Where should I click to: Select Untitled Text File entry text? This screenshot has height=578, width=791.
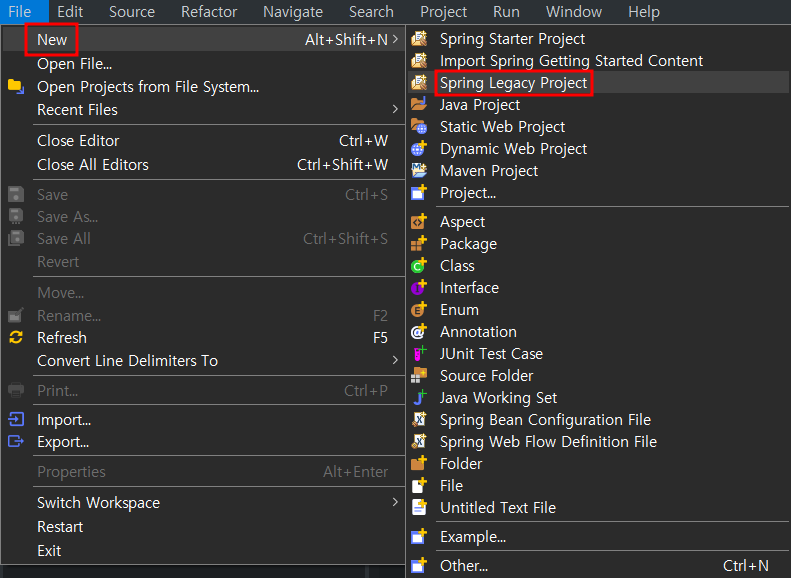pos(498,507)
